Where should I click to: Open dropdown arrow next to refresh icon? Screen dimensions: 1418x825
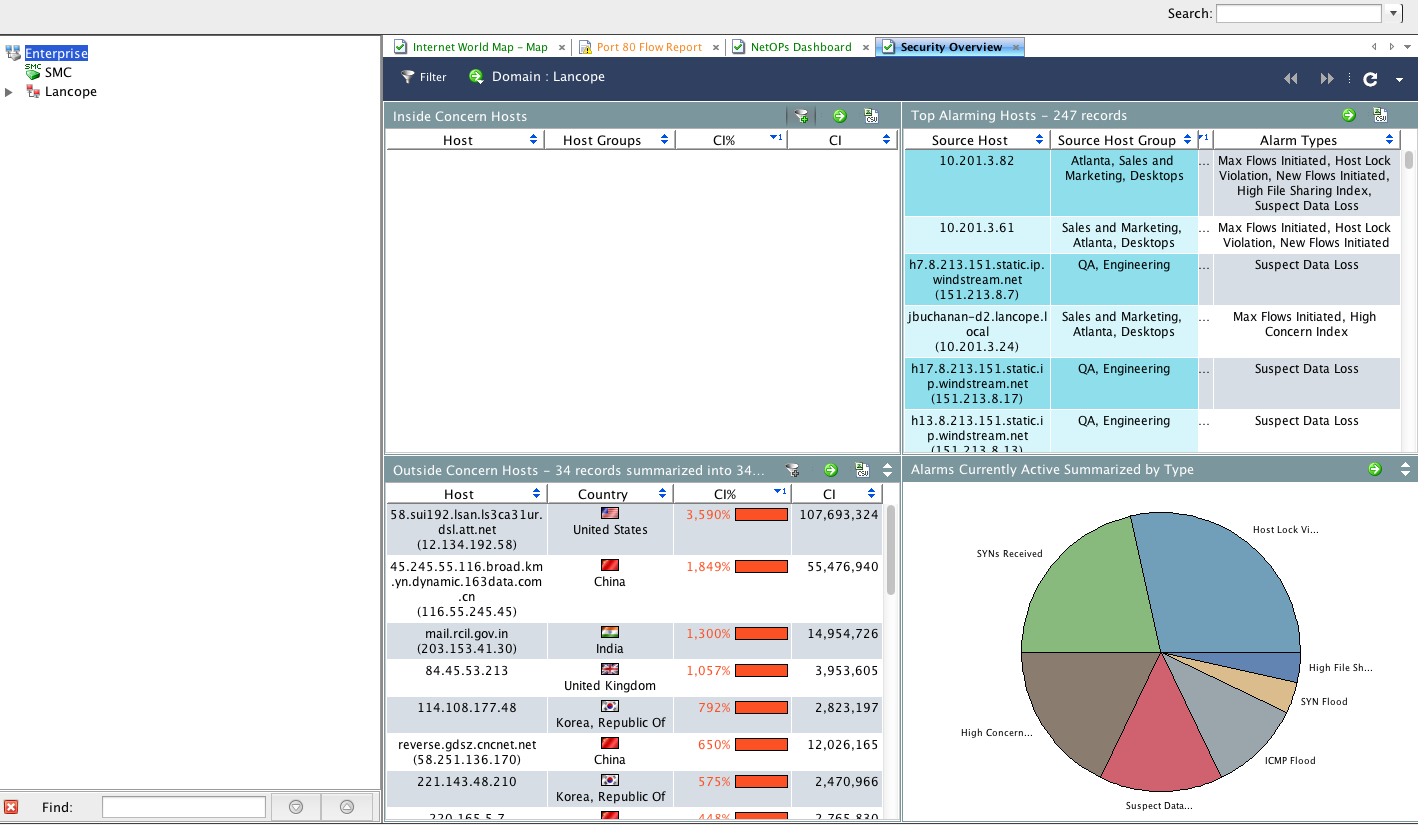[1399, 80]
